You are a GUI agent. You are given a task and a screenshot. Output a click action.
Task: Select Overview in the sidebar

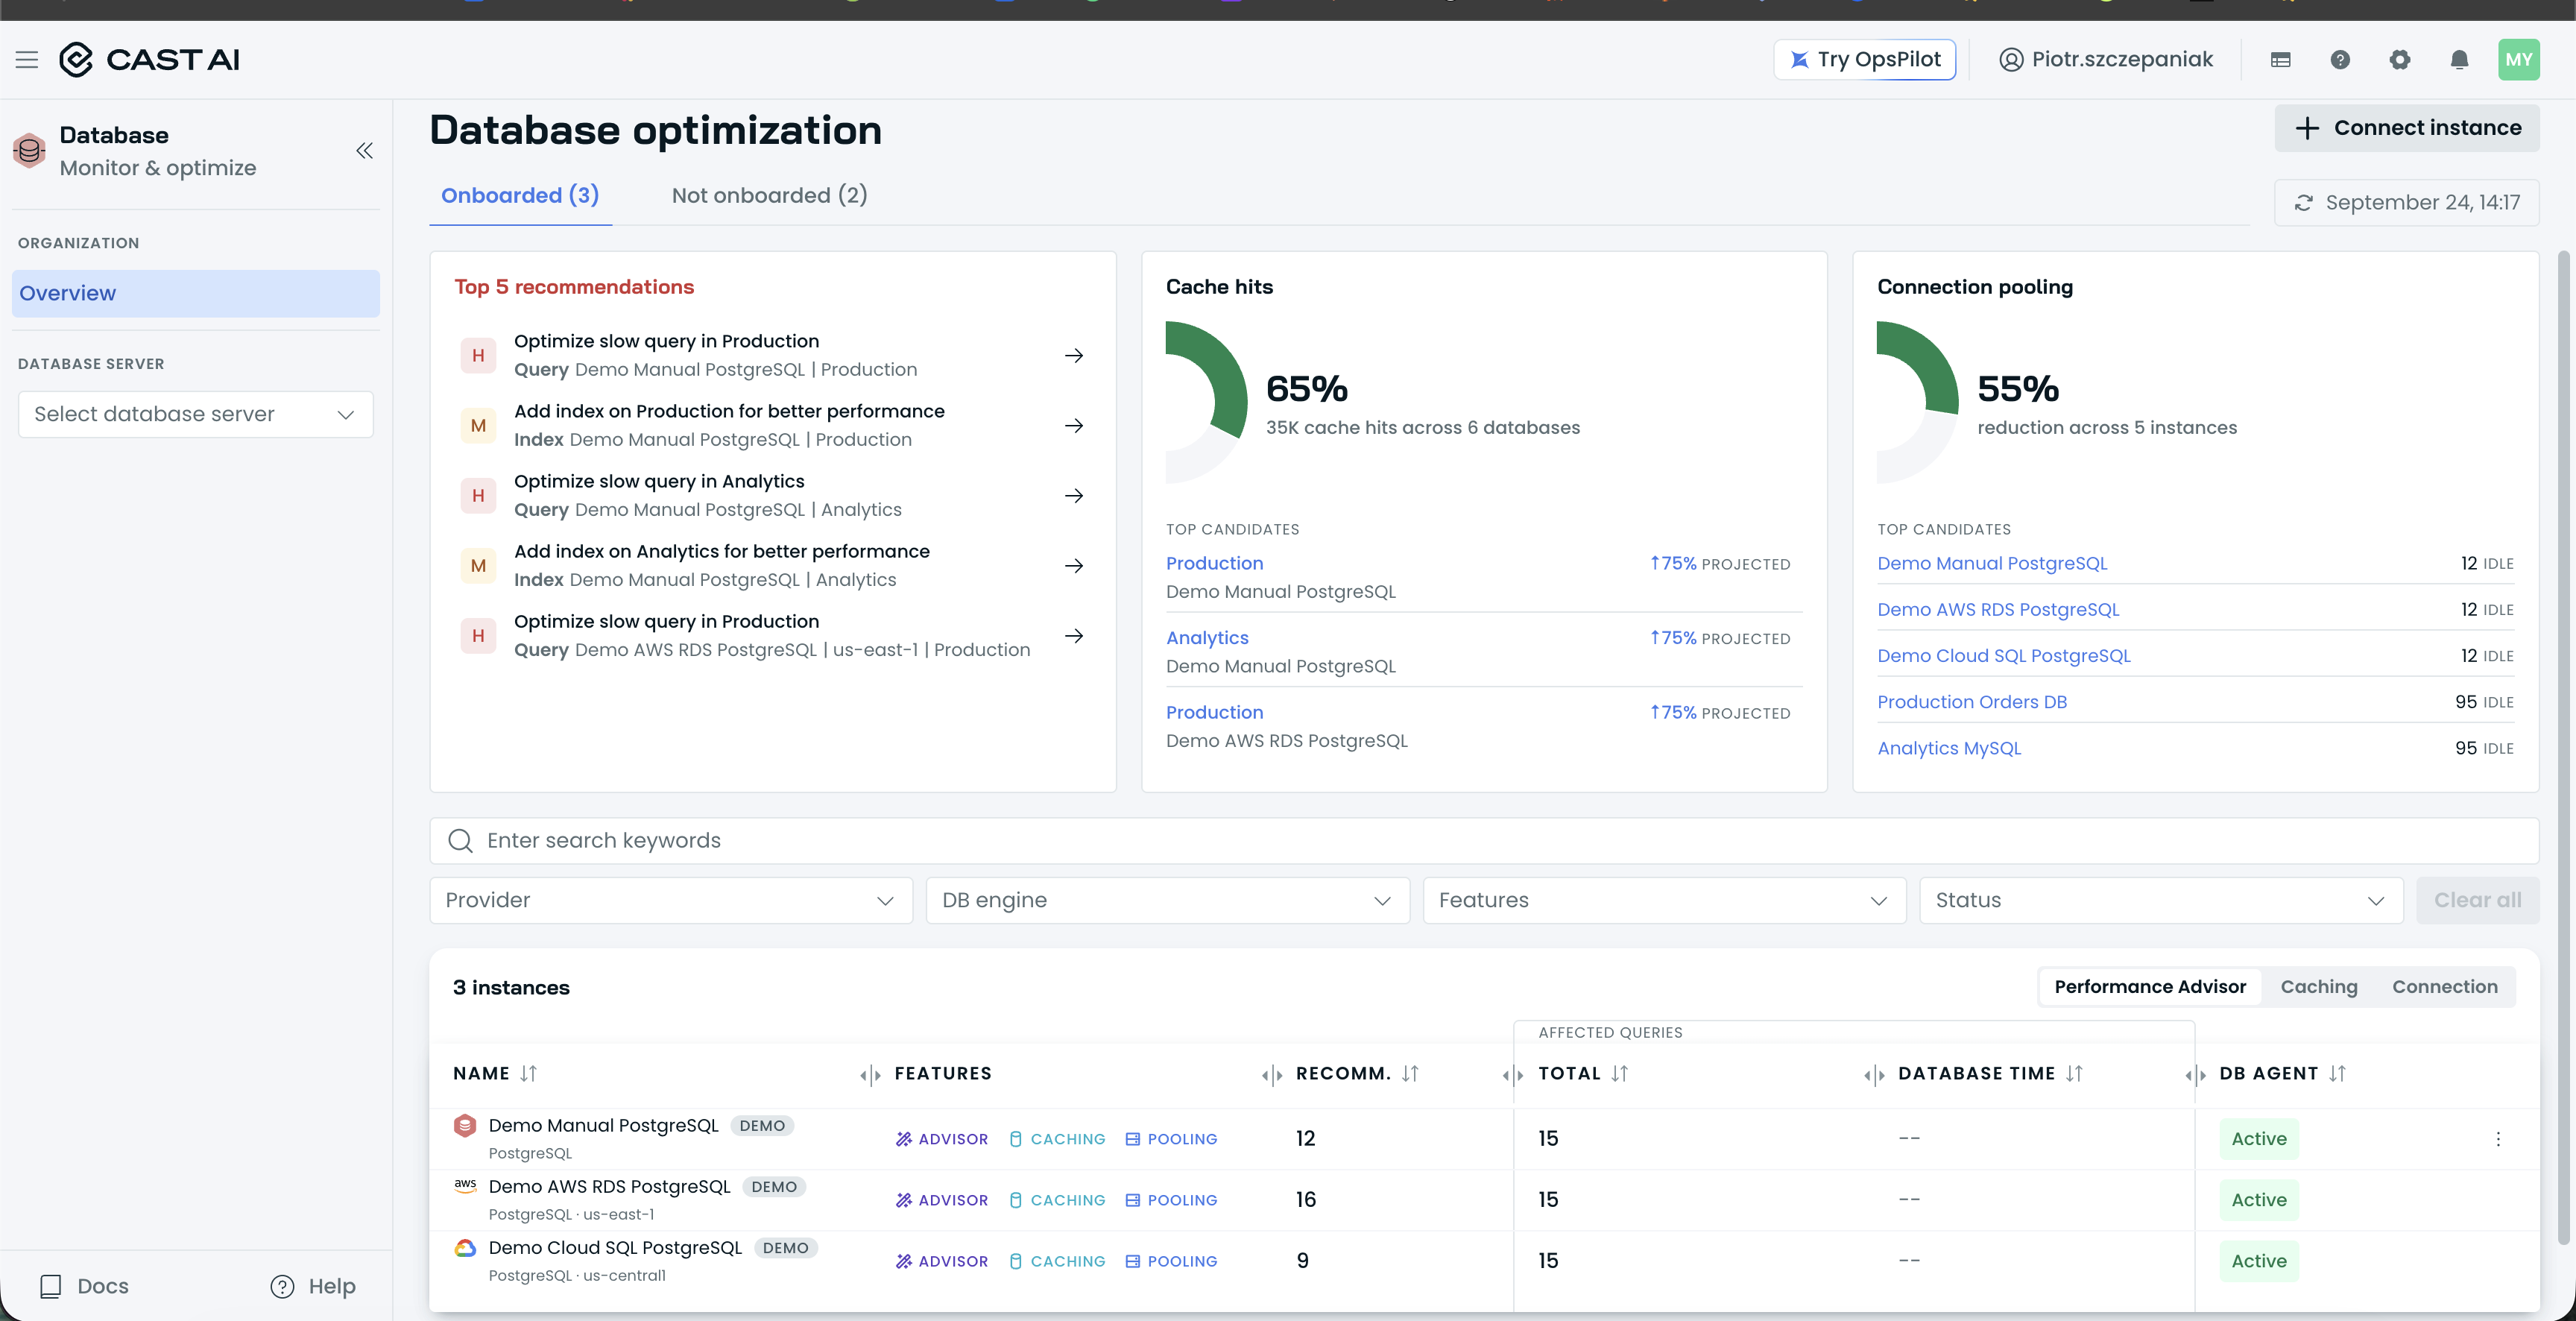pos(196,294)
